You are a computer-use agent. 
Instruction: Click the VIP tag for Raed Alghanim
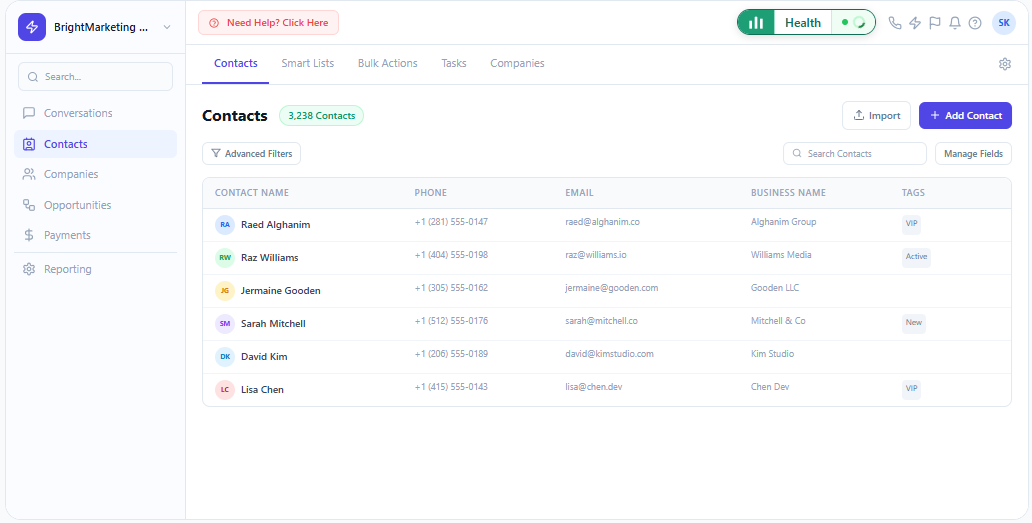pyautogui.click(x=911, y=224)
